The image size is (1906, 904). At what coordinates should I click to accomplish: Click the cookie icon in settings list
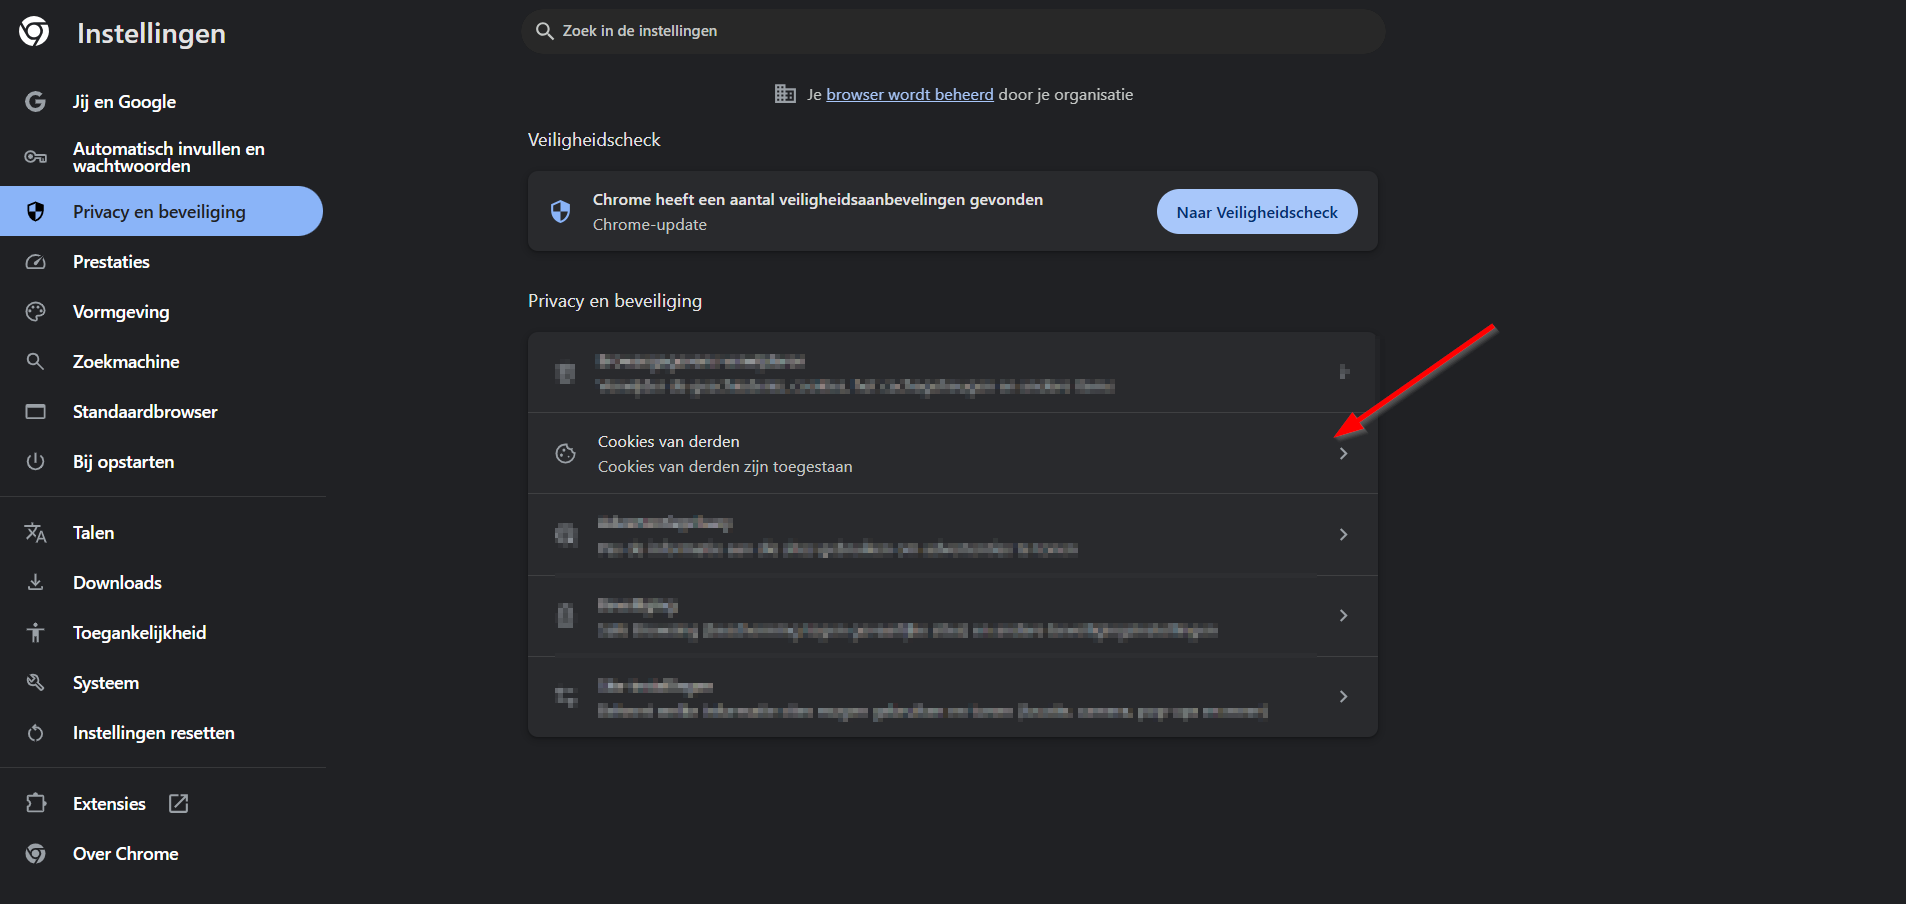(566, 454)
